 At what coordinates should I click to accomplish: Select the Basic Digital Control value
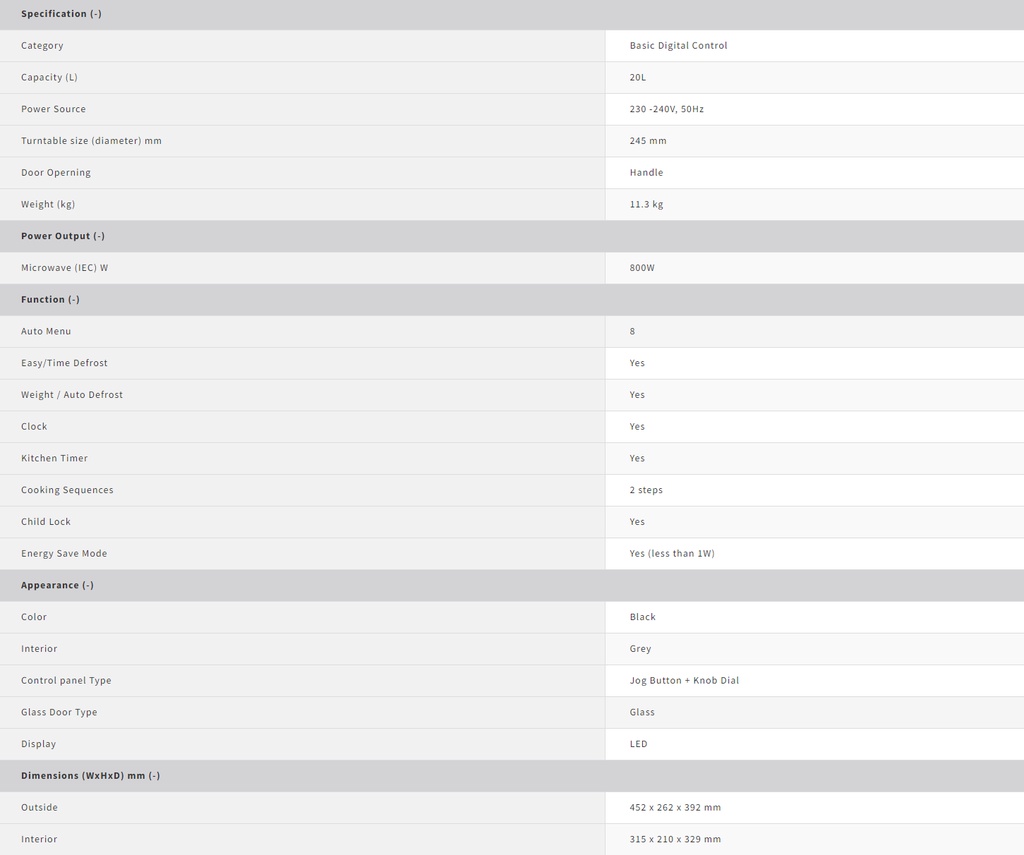pyautogui.click(x=678, y=46)
